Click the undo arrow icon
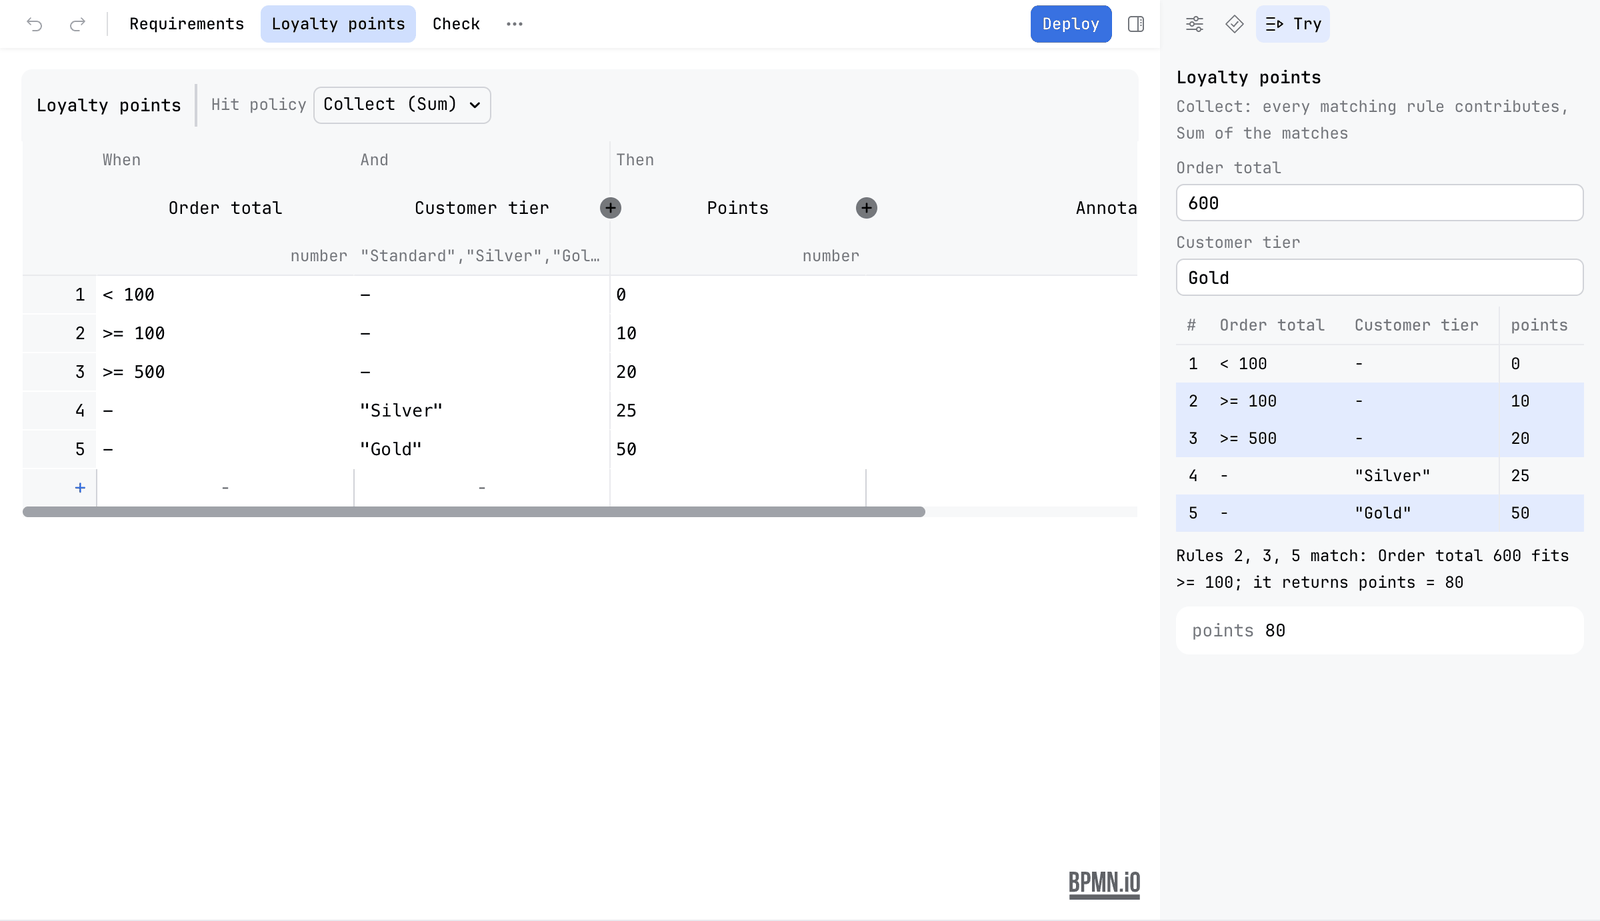The width and height of the screenshot is (1600, 921). tap(35, 24)
